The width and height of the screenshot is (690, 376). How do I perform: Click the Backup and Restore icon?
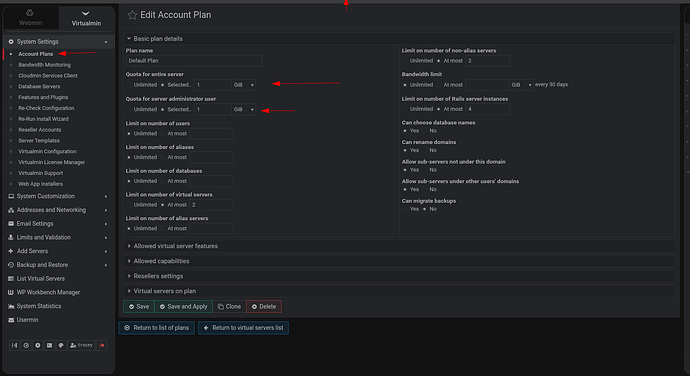coord(11,265)
